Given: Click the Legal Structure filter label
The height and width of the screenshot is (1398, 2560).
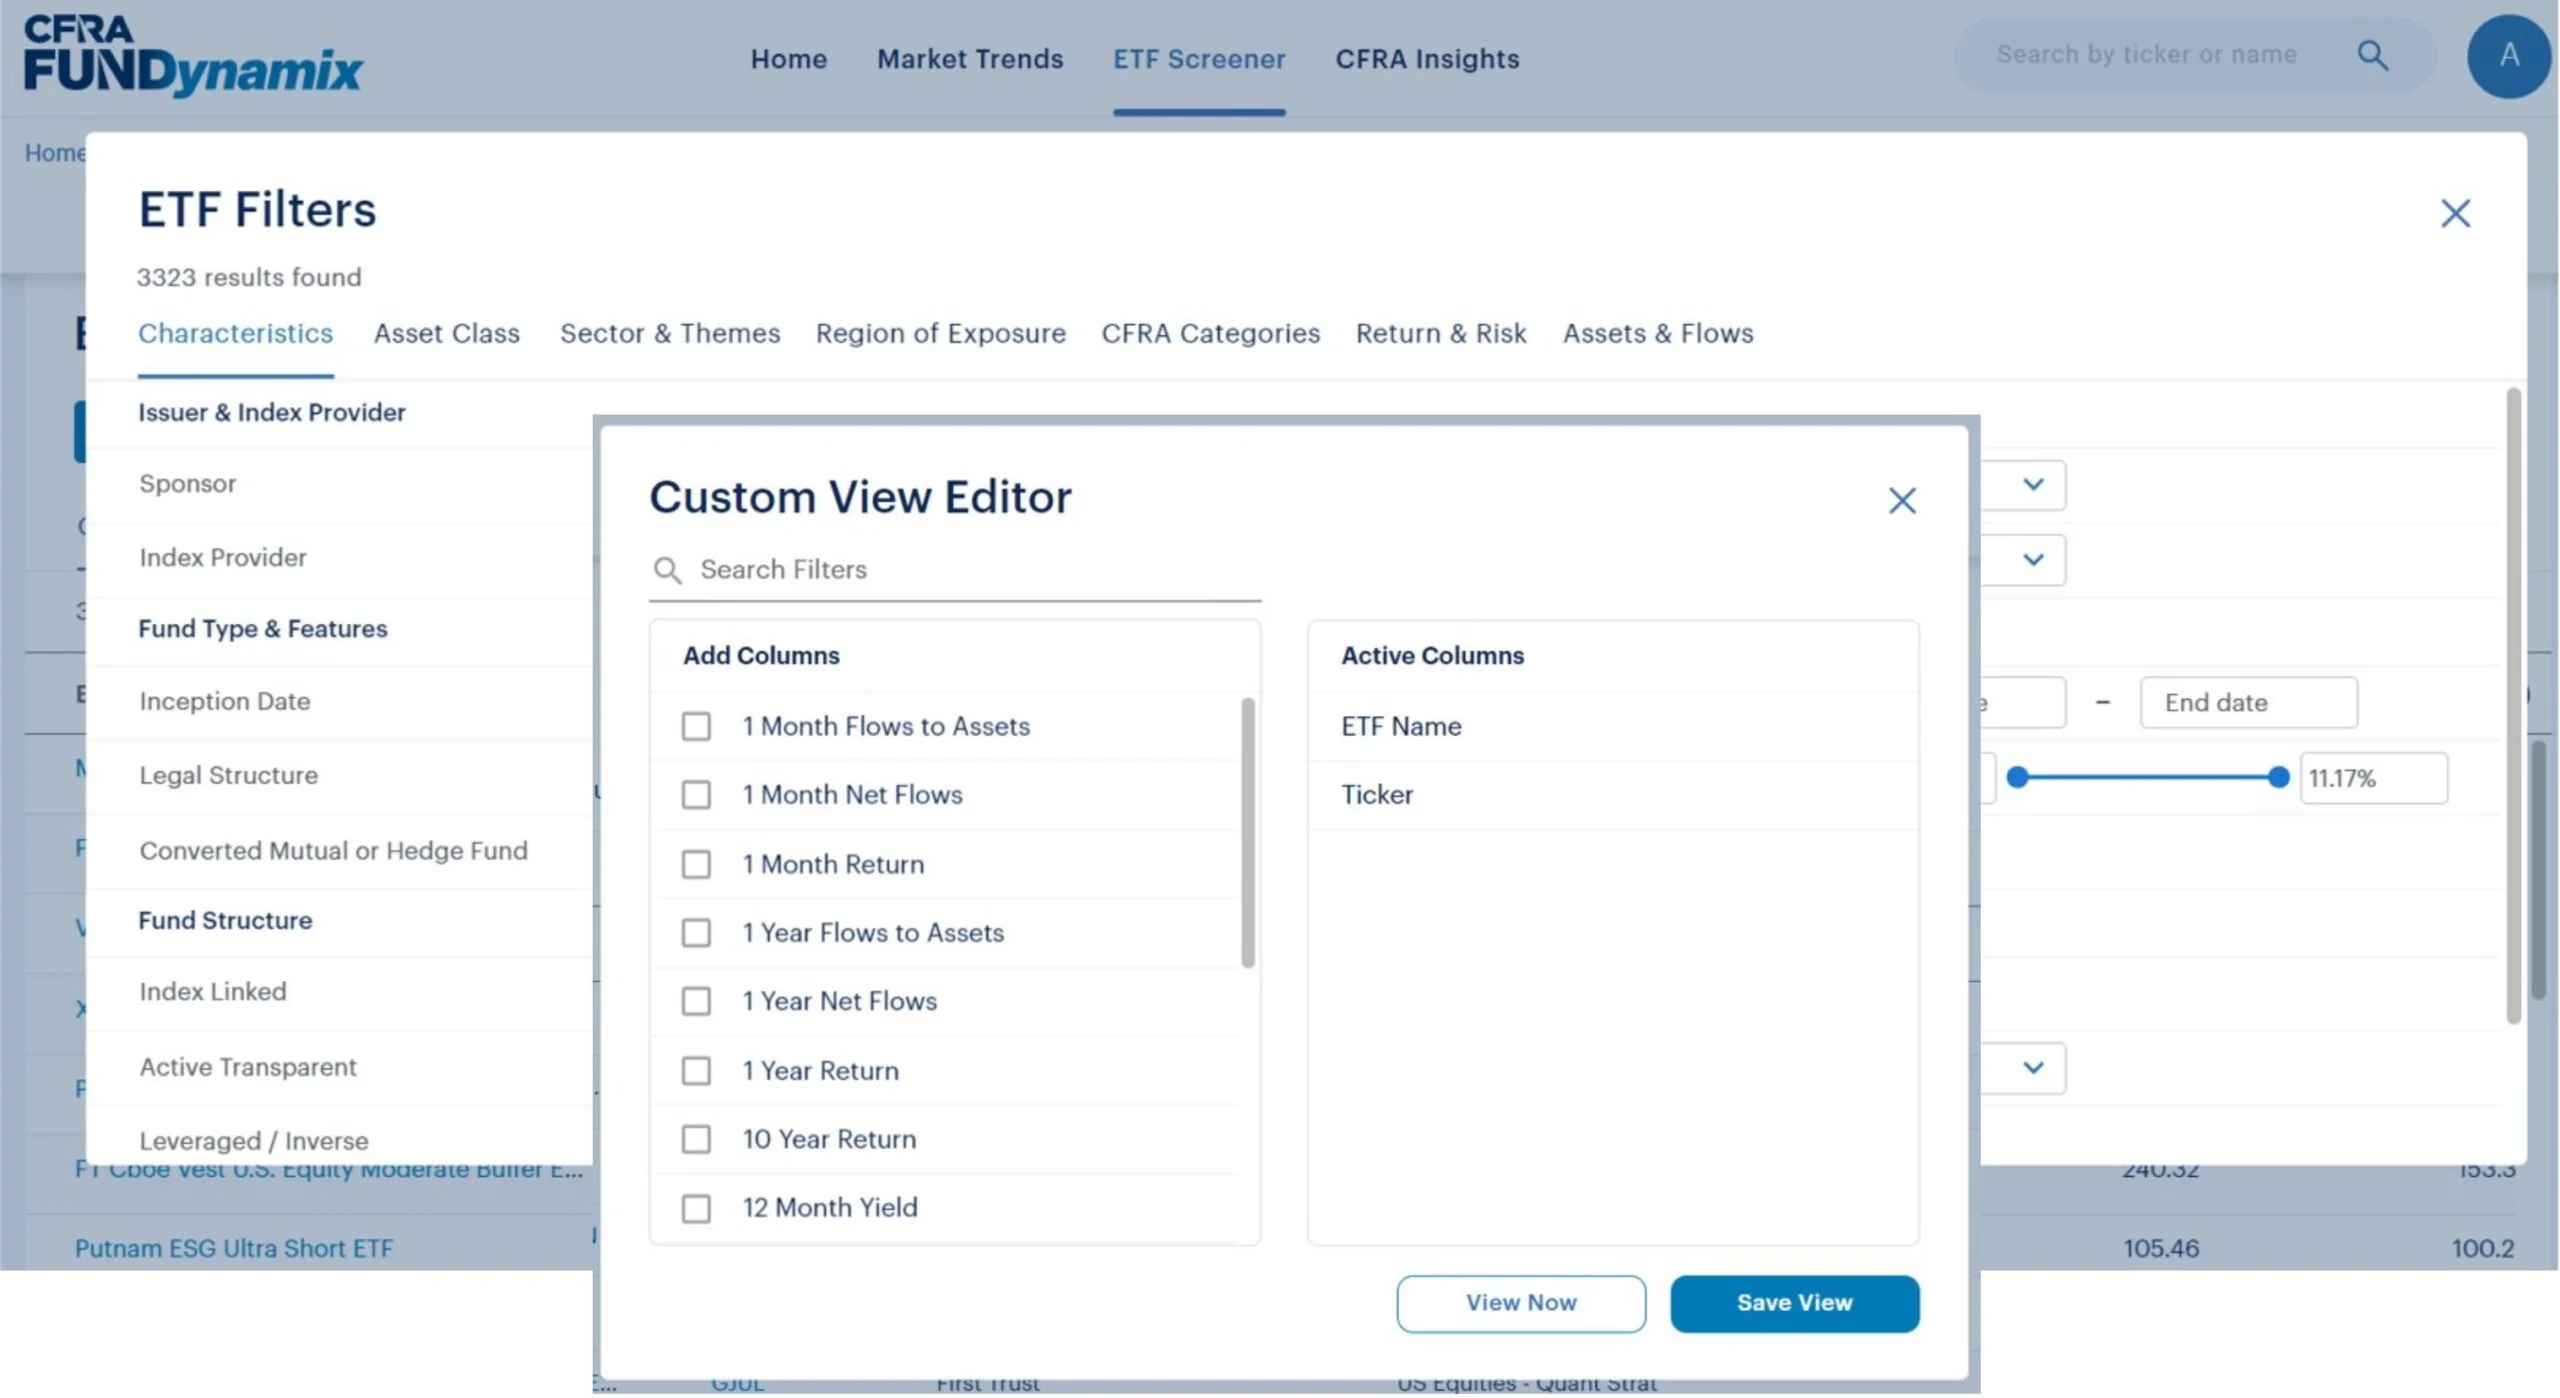Looking at the screenshot, I should [229, 776].
